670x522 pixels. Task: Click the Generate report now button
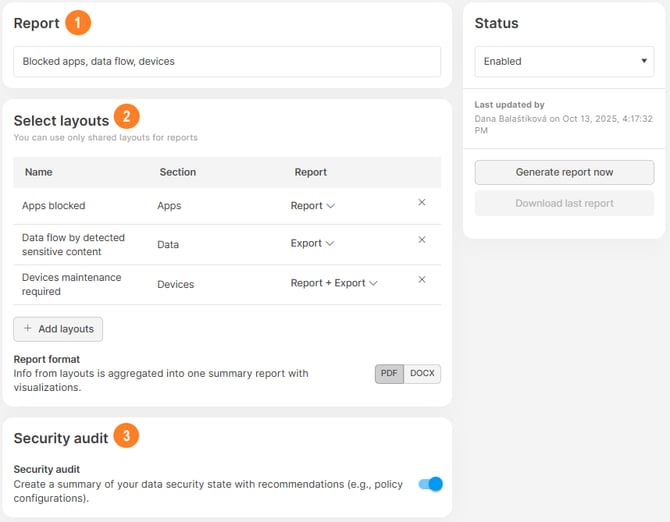pyautogui.click(x=564, y=172)
